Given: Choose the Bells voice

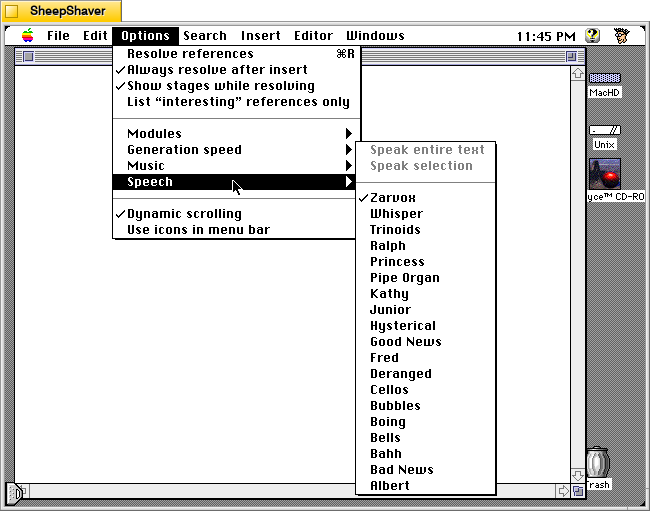Looking at the screenshot, I should (x=426, y=438).
